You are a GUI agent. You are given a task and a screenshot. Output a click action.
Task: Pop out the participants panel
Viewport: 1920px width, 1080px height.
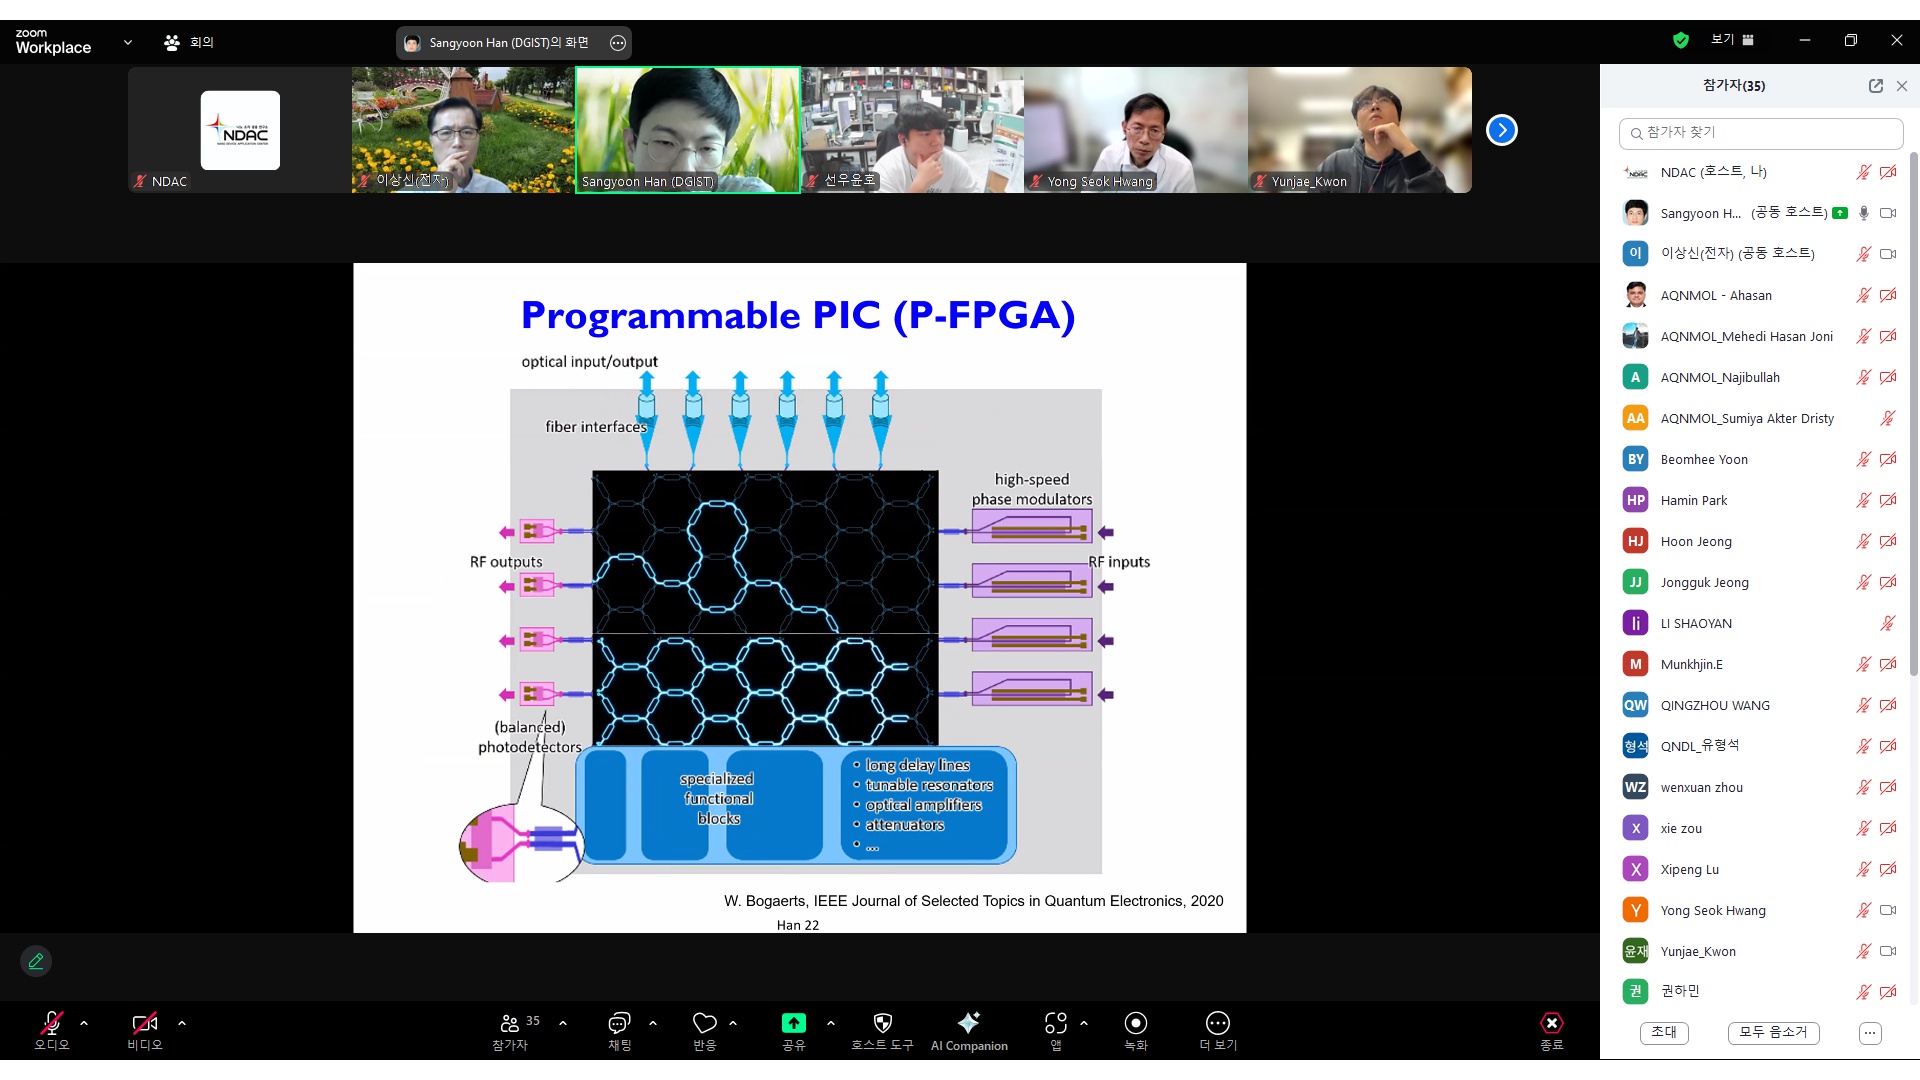point(1876,86)
